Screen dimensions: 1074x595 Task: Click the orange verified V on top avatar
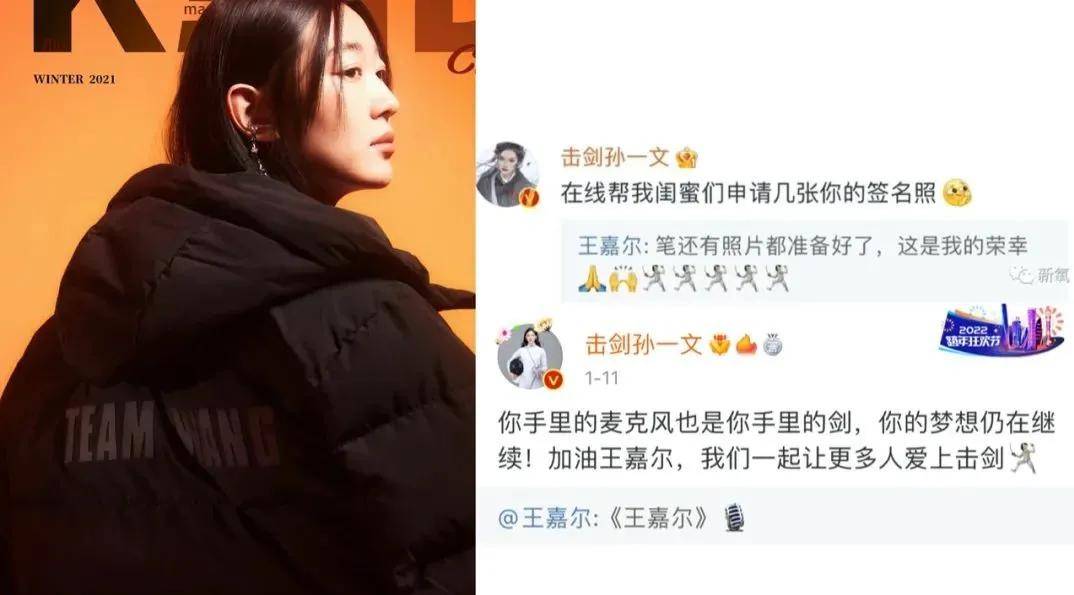528,197
